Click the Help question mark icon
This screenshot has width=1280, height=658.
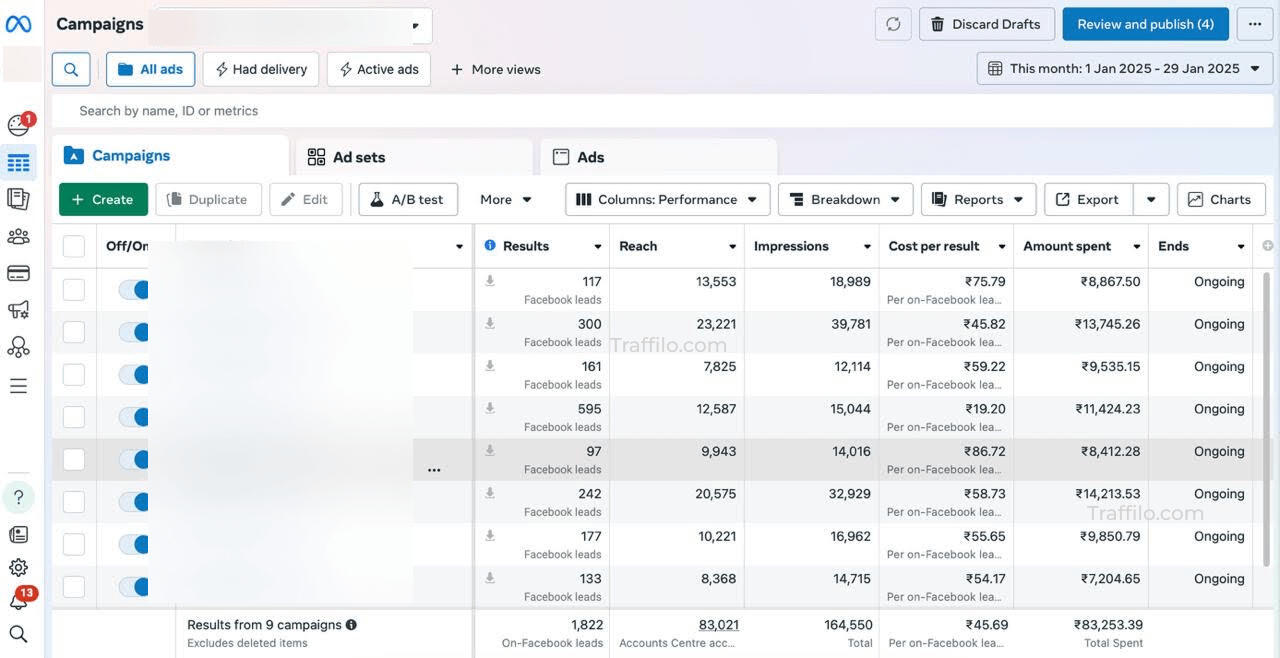pyautogui.click(x=18, y=497)
